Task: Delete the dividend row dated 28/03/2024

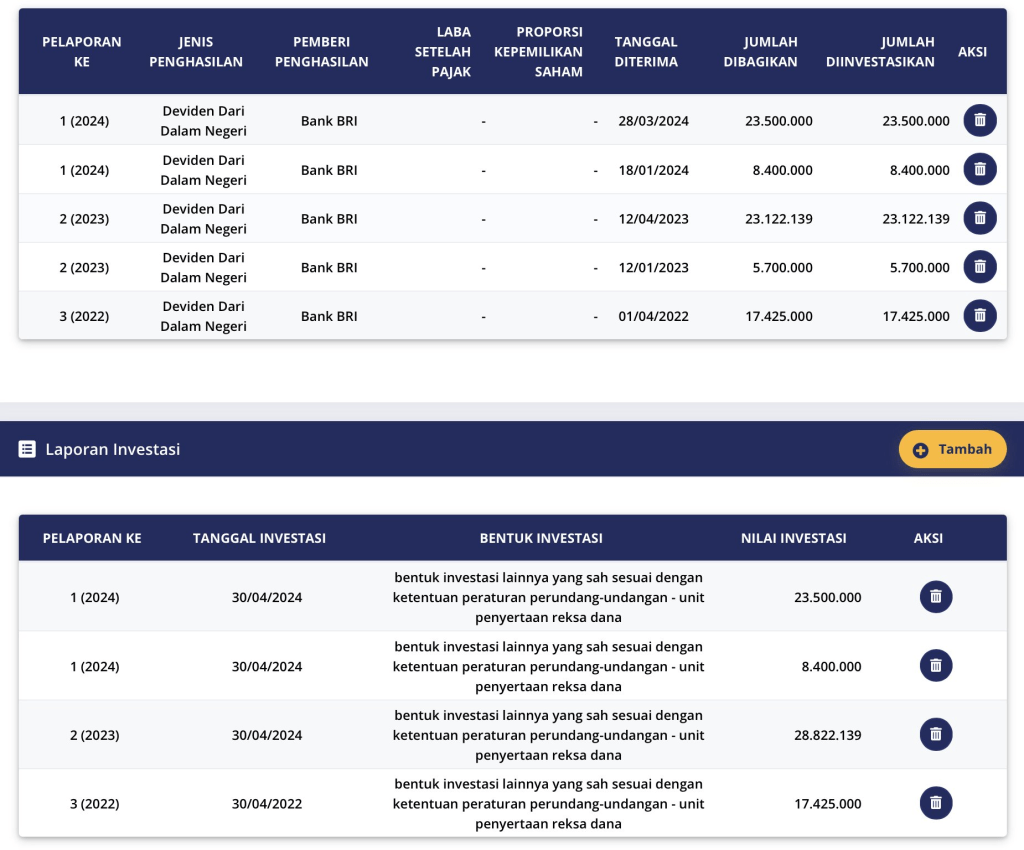Action: (x=979, y=121)
